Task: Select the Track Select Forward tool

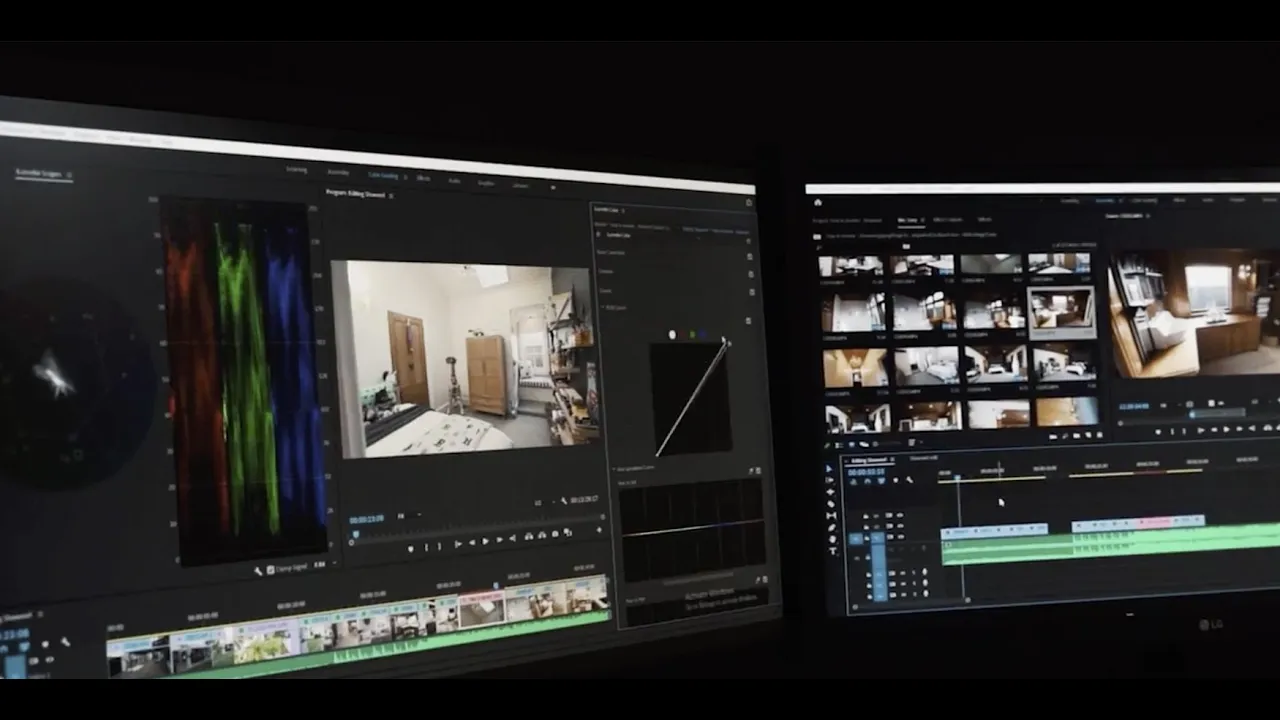Action: (830, 480)
